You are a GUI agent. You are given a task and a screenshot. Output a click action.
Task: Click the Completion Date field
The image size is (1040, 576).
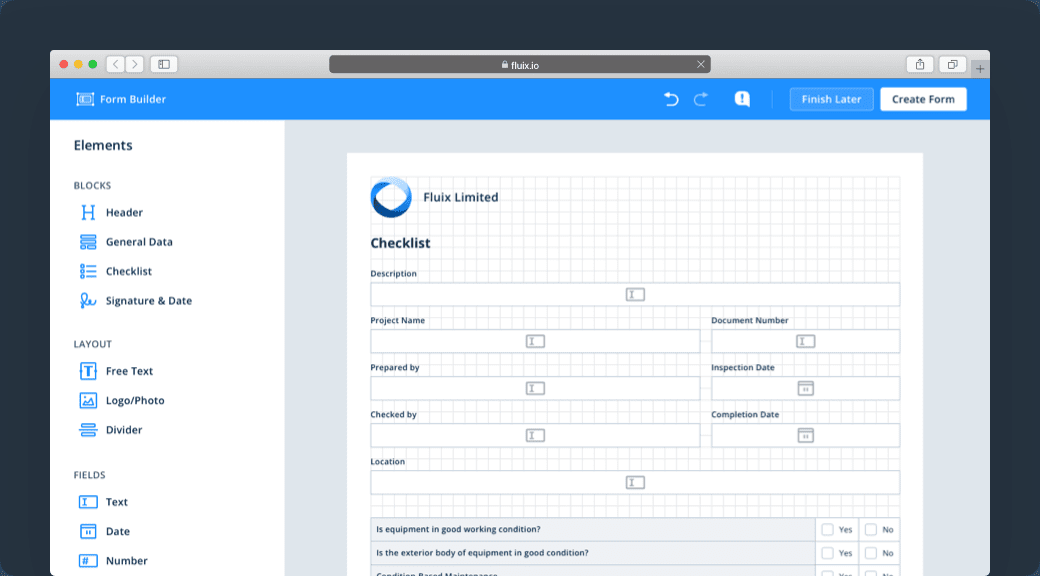tap(805, 435)
